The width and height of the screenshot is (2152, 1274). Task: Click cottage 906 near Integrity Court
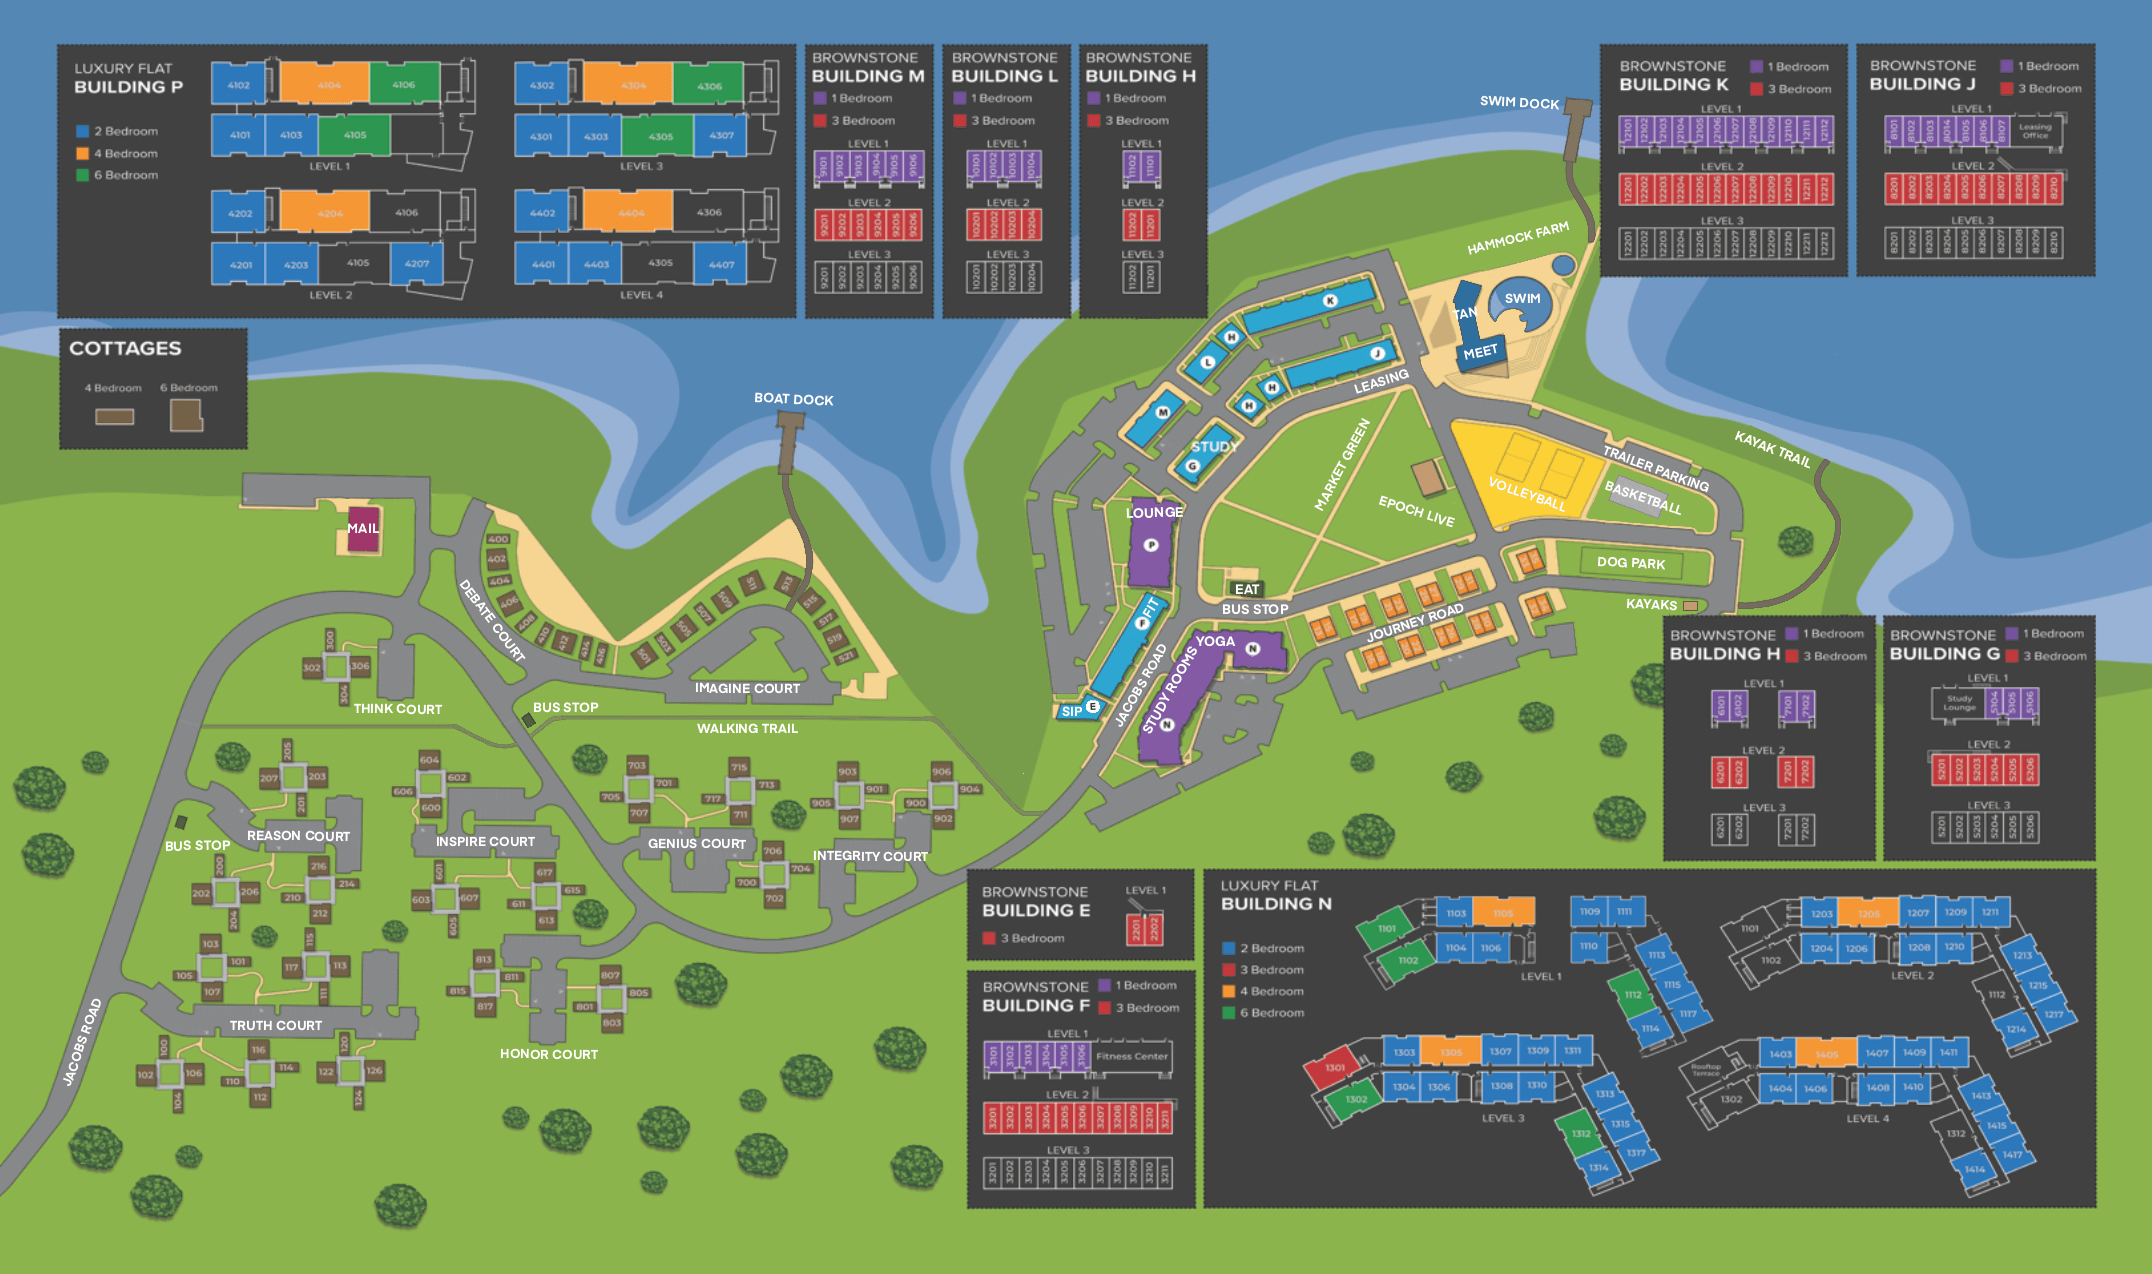coord(941,771)
